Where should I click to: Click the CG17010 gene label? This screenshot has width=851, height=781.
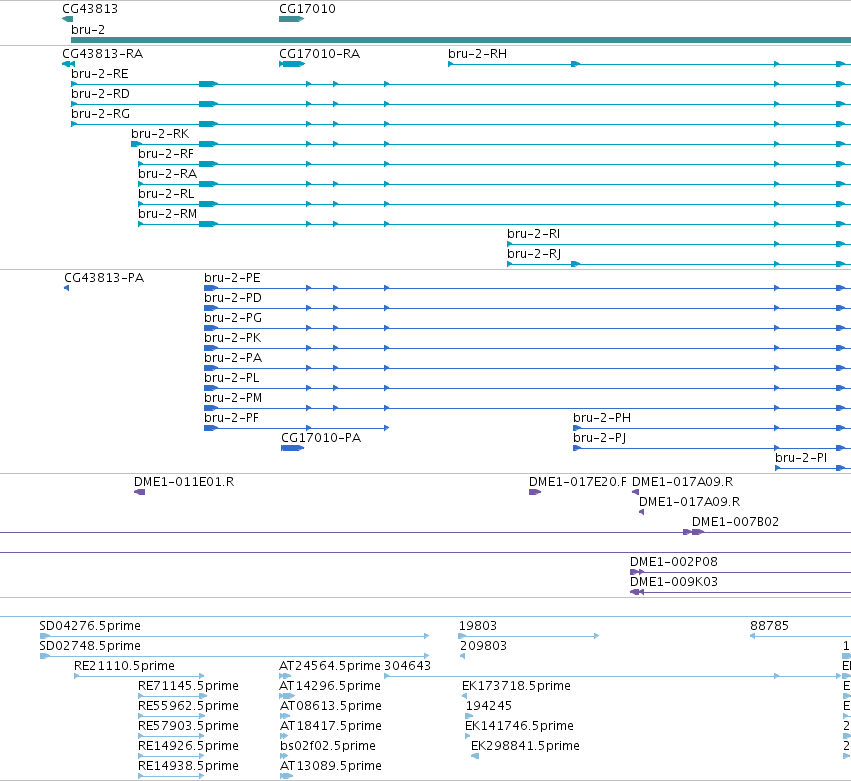point(307,9)
